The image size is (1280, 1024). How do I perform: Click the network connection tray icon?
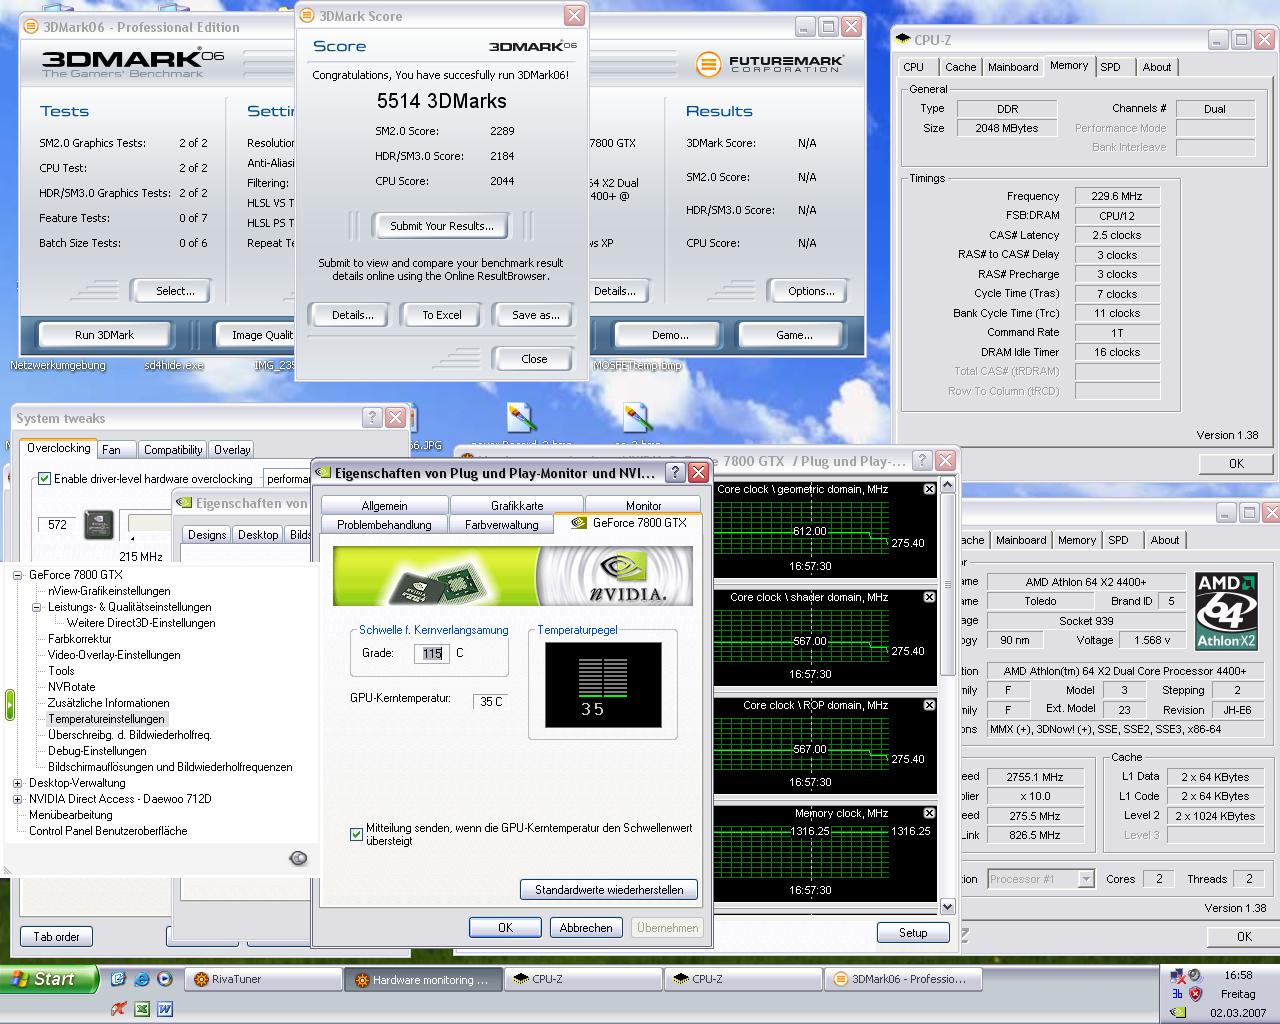pos(1177,976)
